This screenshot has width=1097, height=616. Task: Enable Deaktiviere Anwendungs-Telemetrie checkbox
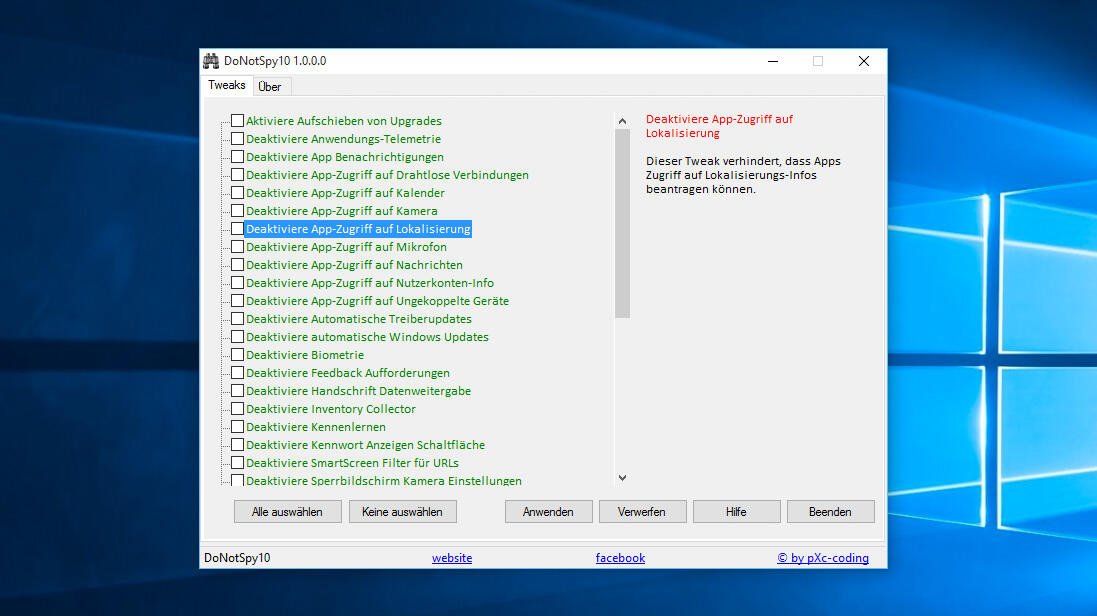click(238, 139)
